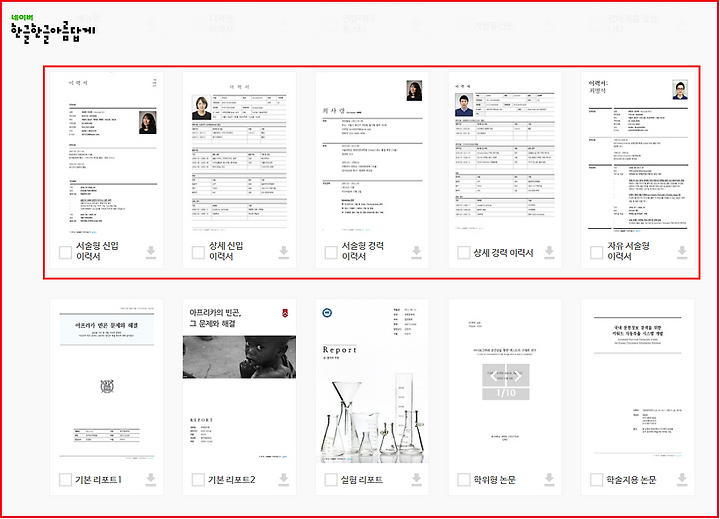The image size is (720, 519).
Task: Click the '실험 리포트' label
Action: [x=361, y=480]
